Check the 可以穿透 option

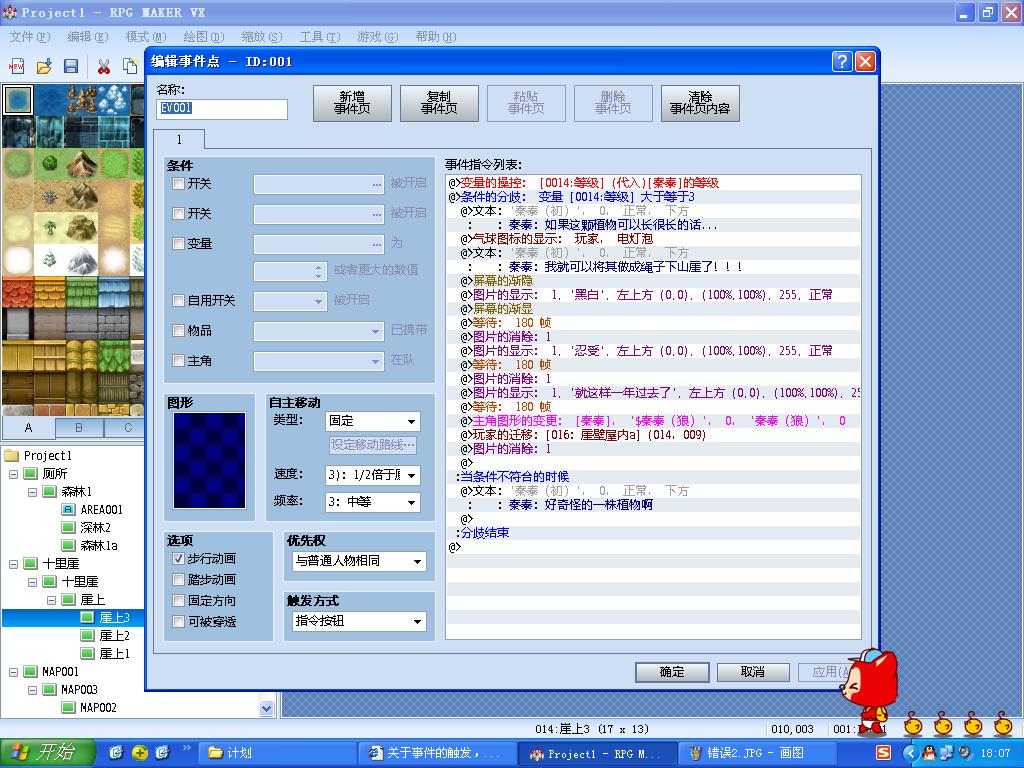(x=178, y=622)
